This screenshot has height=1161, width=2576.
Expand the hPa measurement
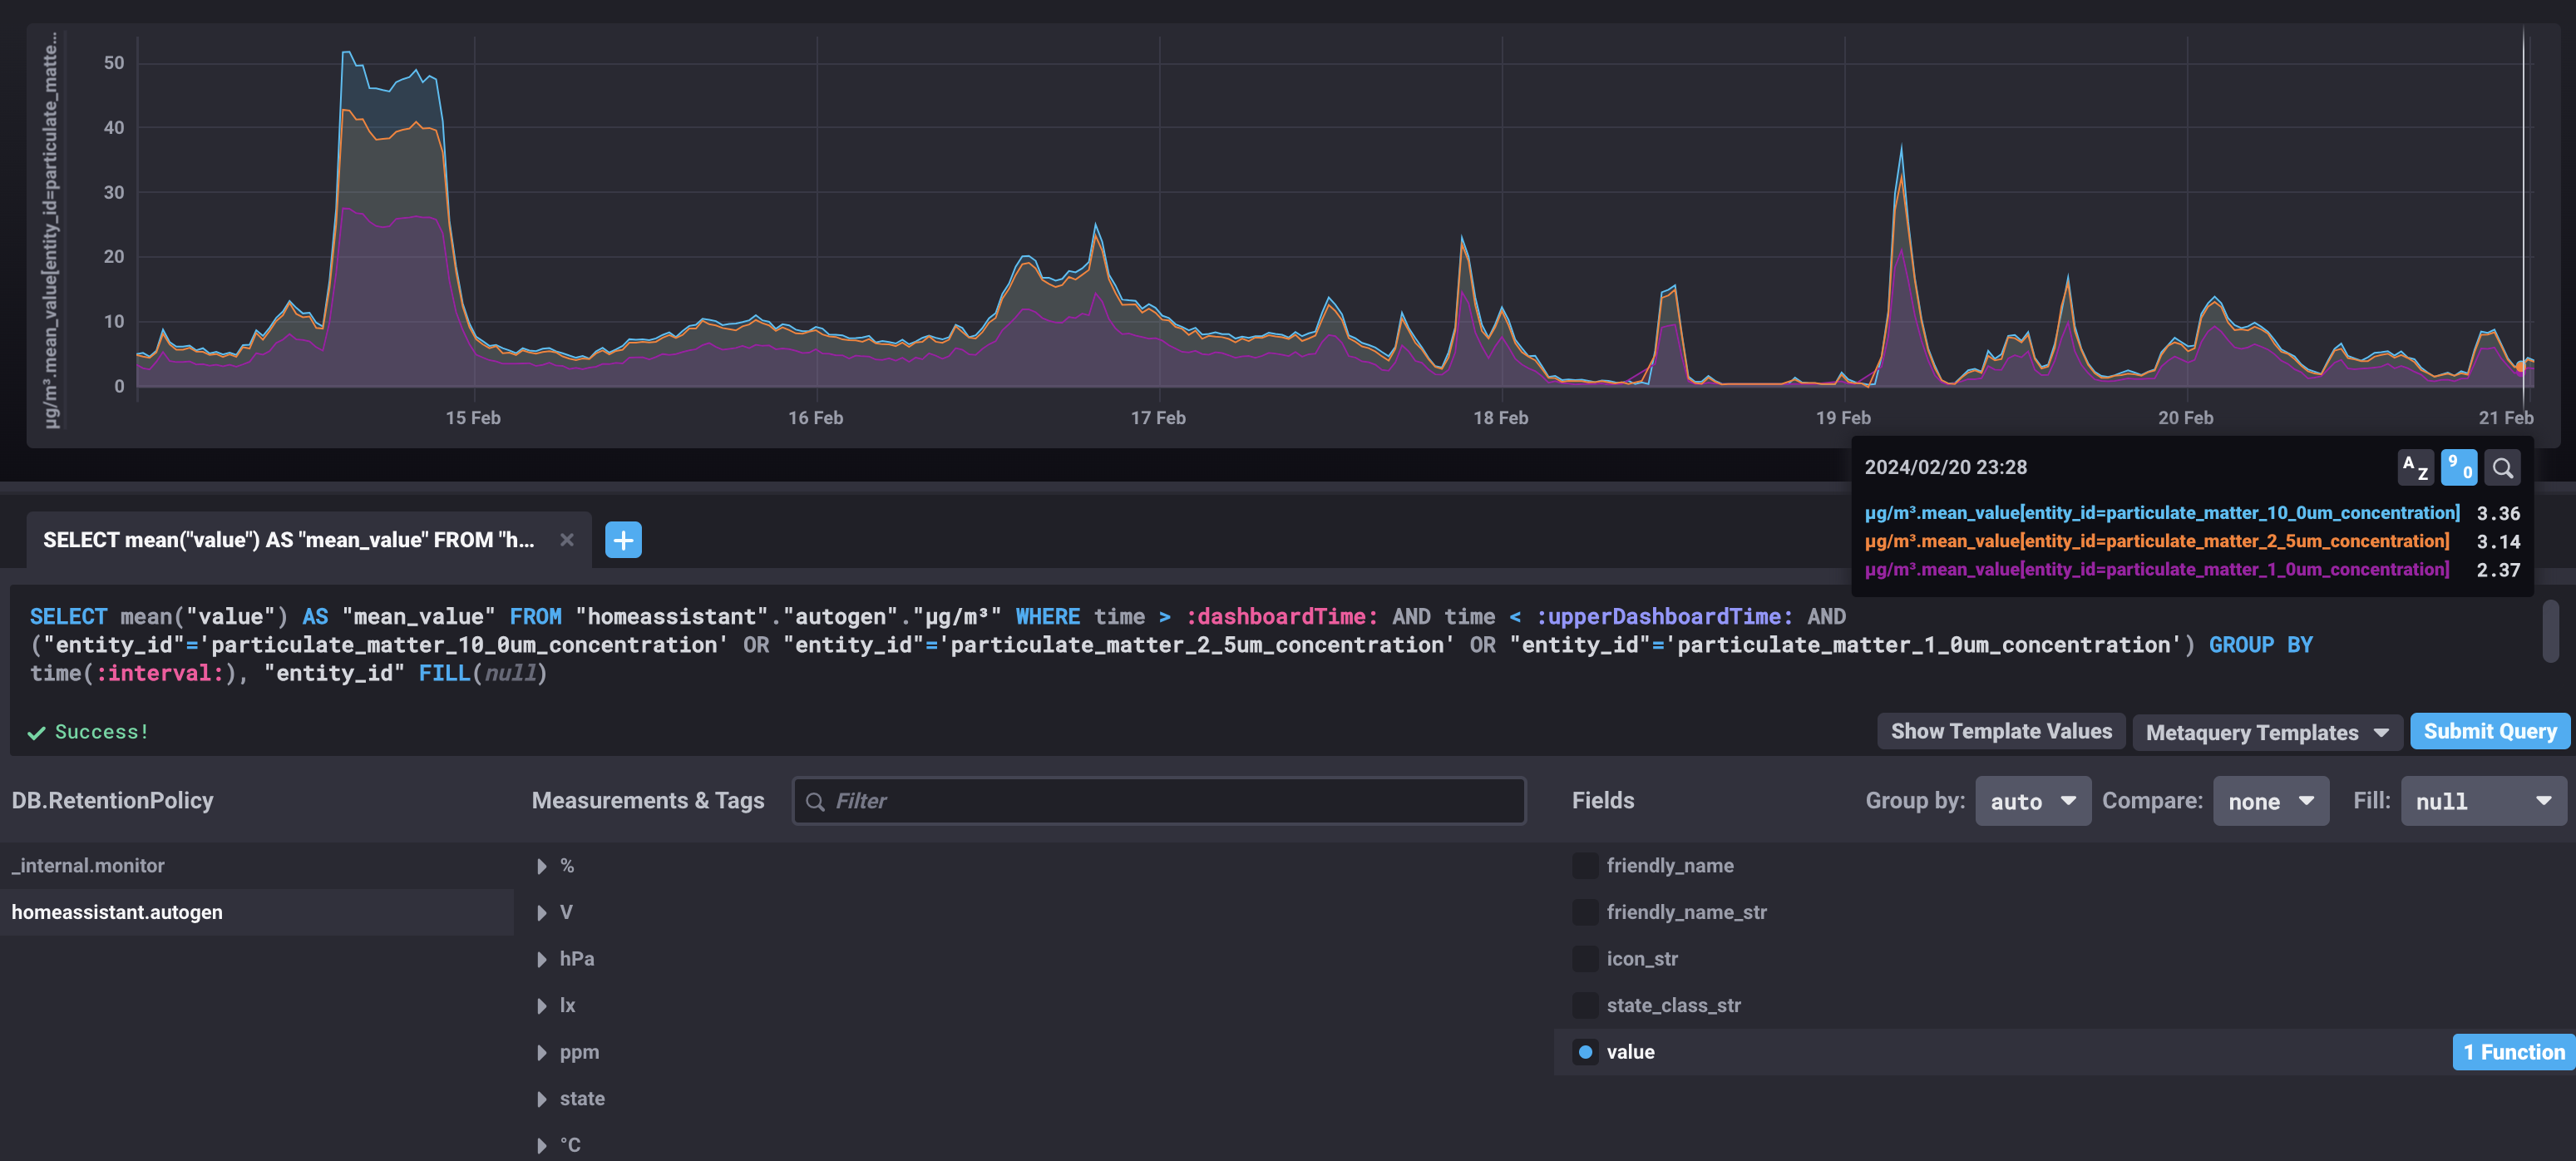click(x=542, y=959)
